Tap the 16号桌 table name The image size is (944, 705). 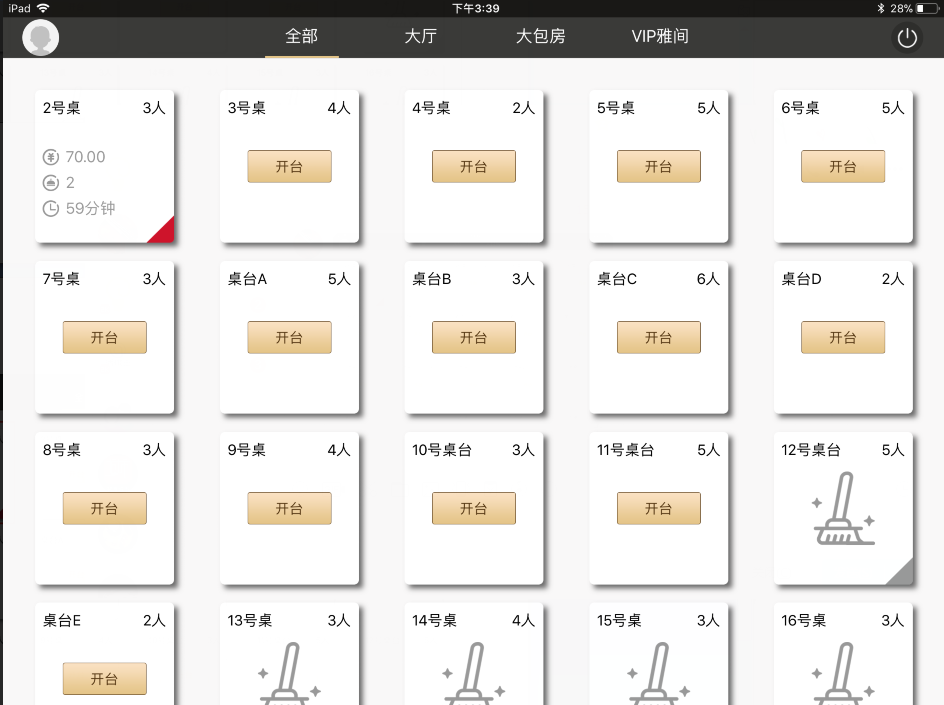tap(803, 620)
